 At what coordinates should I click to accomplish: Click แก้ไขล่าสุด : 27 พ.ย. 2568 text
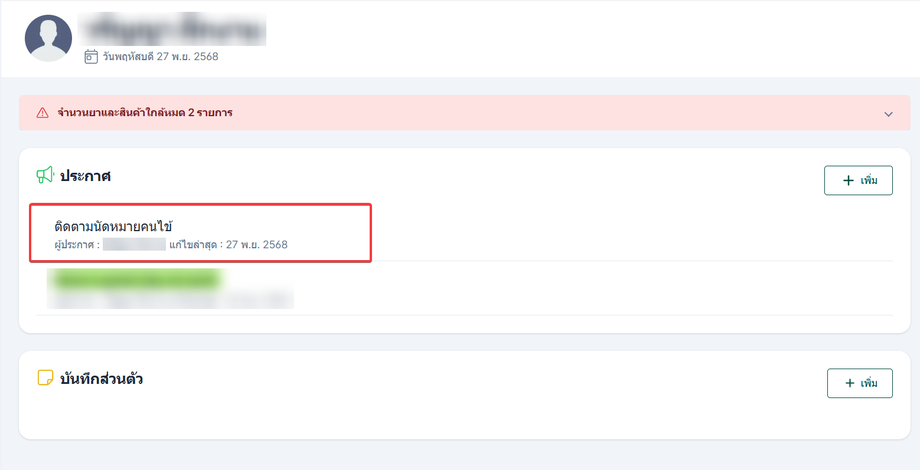click(x=228, y=245)
